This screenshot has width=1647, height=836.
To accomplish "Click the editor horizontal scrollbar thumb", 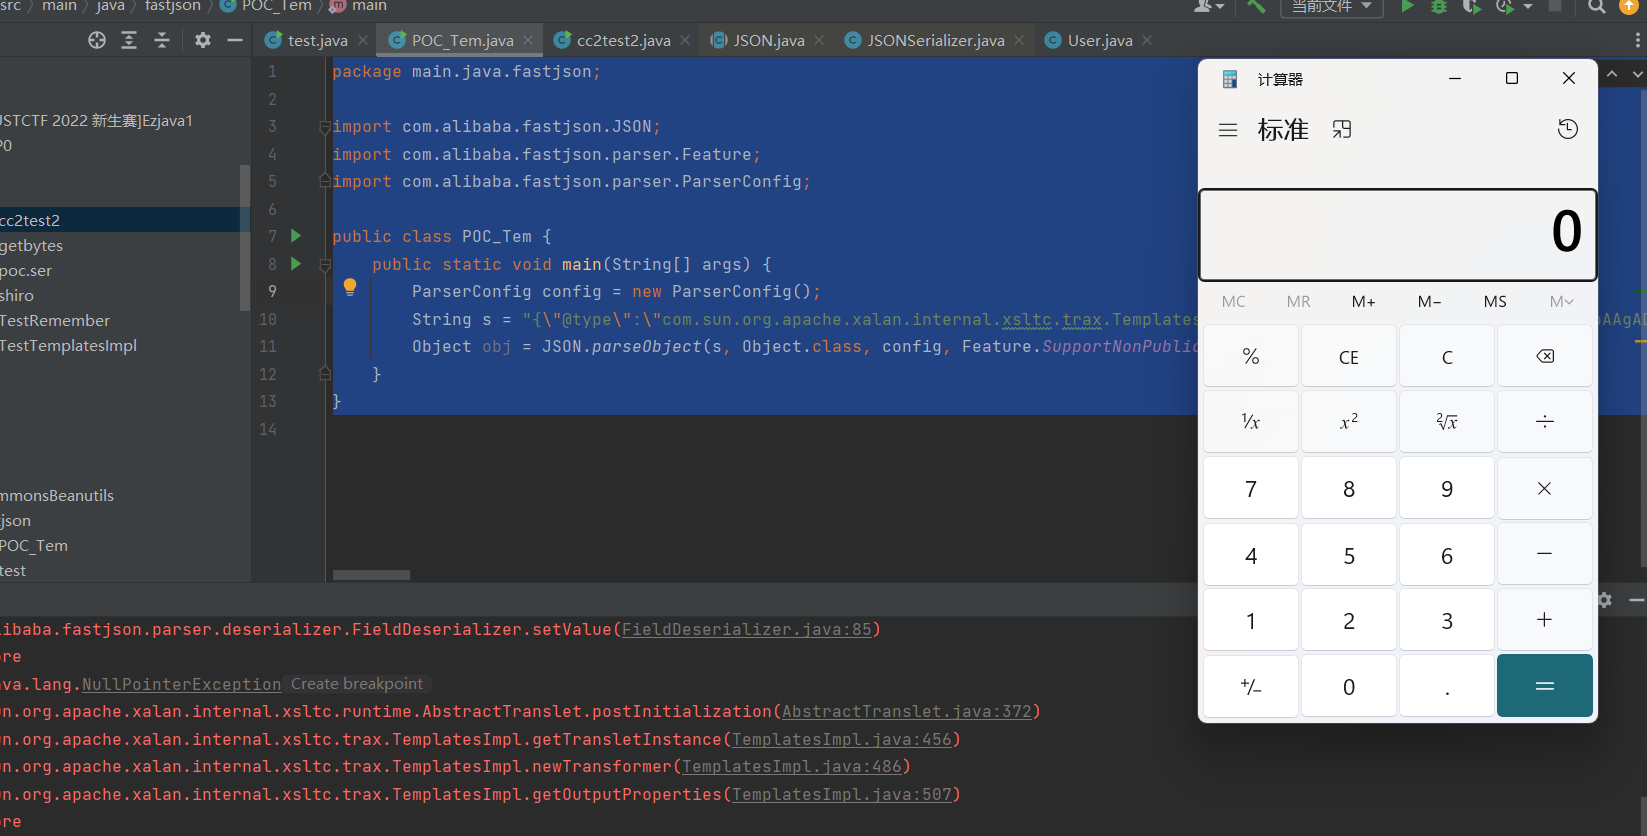I will [x=371, y=575].
